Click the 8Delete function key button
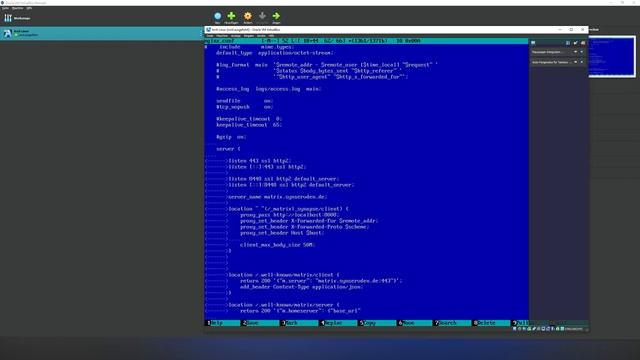Screen dimensions: 640x360 (x=492, y=323)
